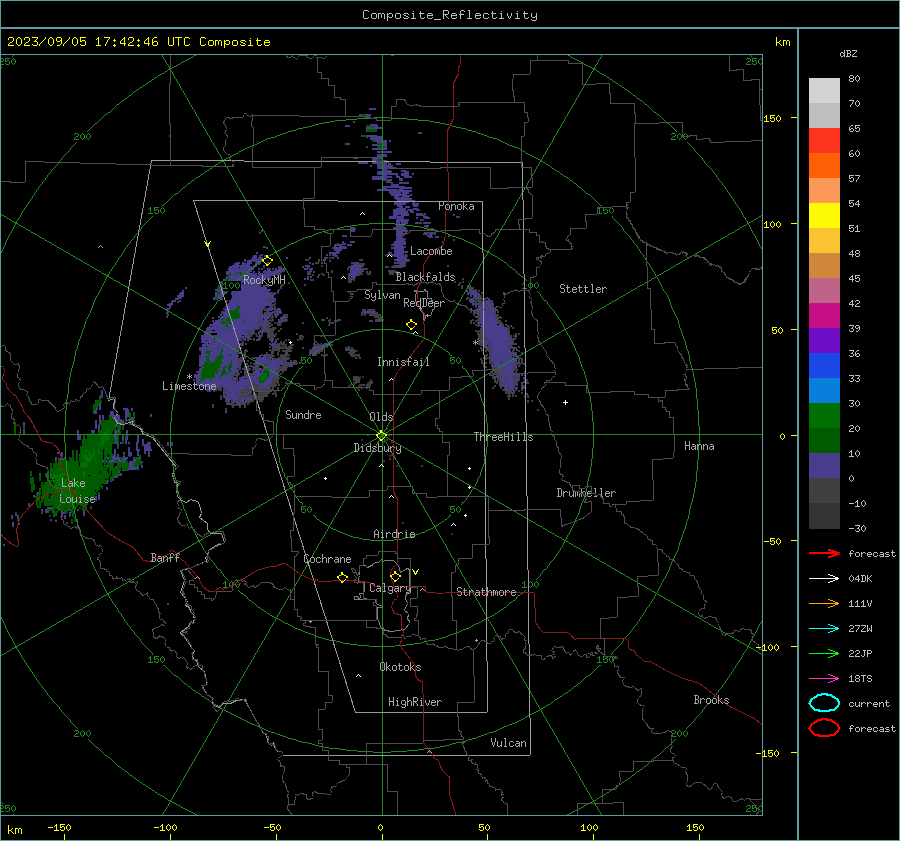The image size is (900, 841).
Task: Click the Lacombe label
Action: tap(431, 251)
